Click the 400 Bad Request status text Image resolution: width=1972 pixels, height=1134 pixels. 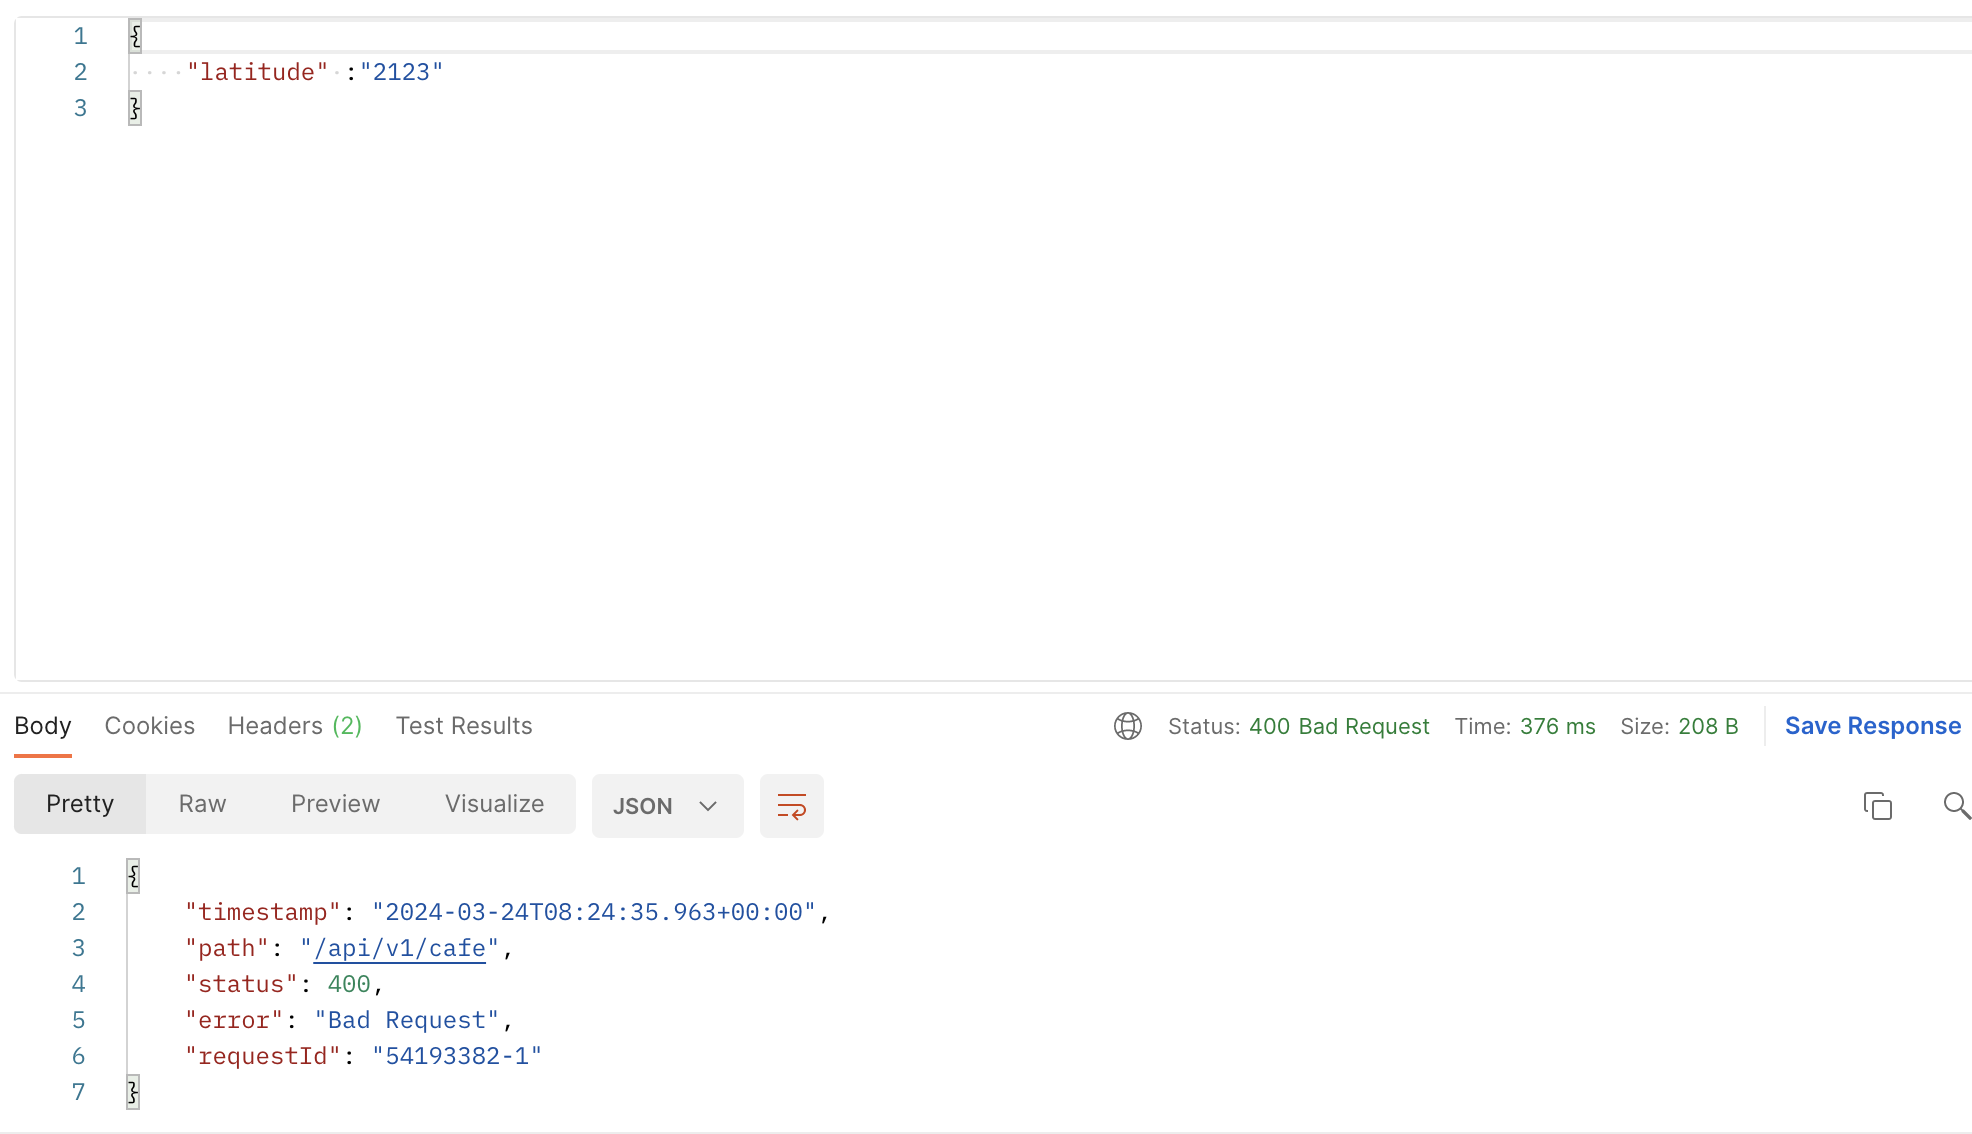(x=1339, y=727)
